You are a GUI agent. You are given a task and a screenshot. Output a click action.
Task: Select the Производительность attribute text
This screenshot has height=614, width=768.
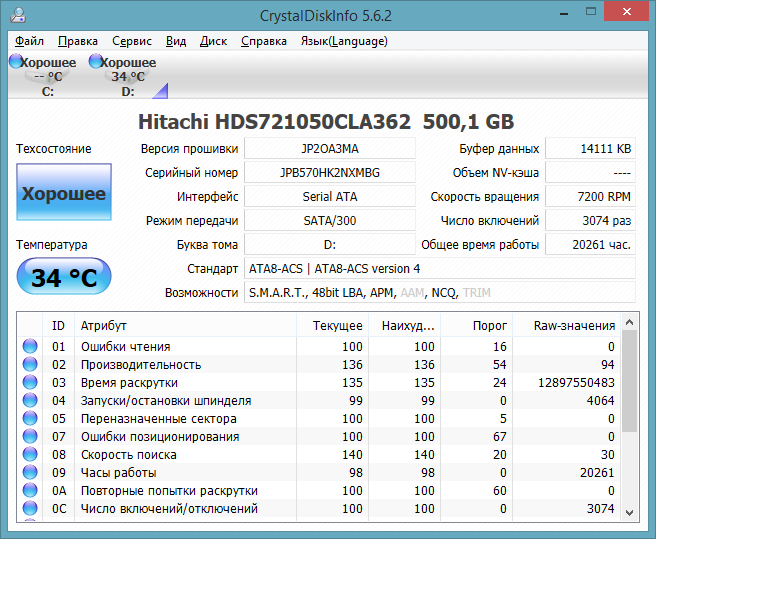point(141,365)
